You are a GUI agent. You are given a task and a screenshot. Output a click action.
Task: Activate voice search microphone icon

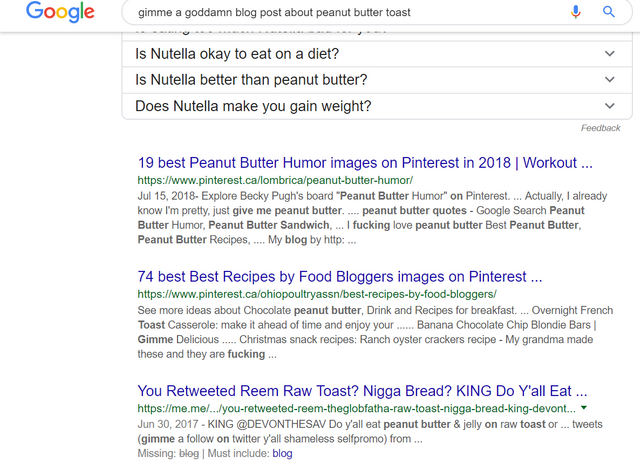click(576, 12)
